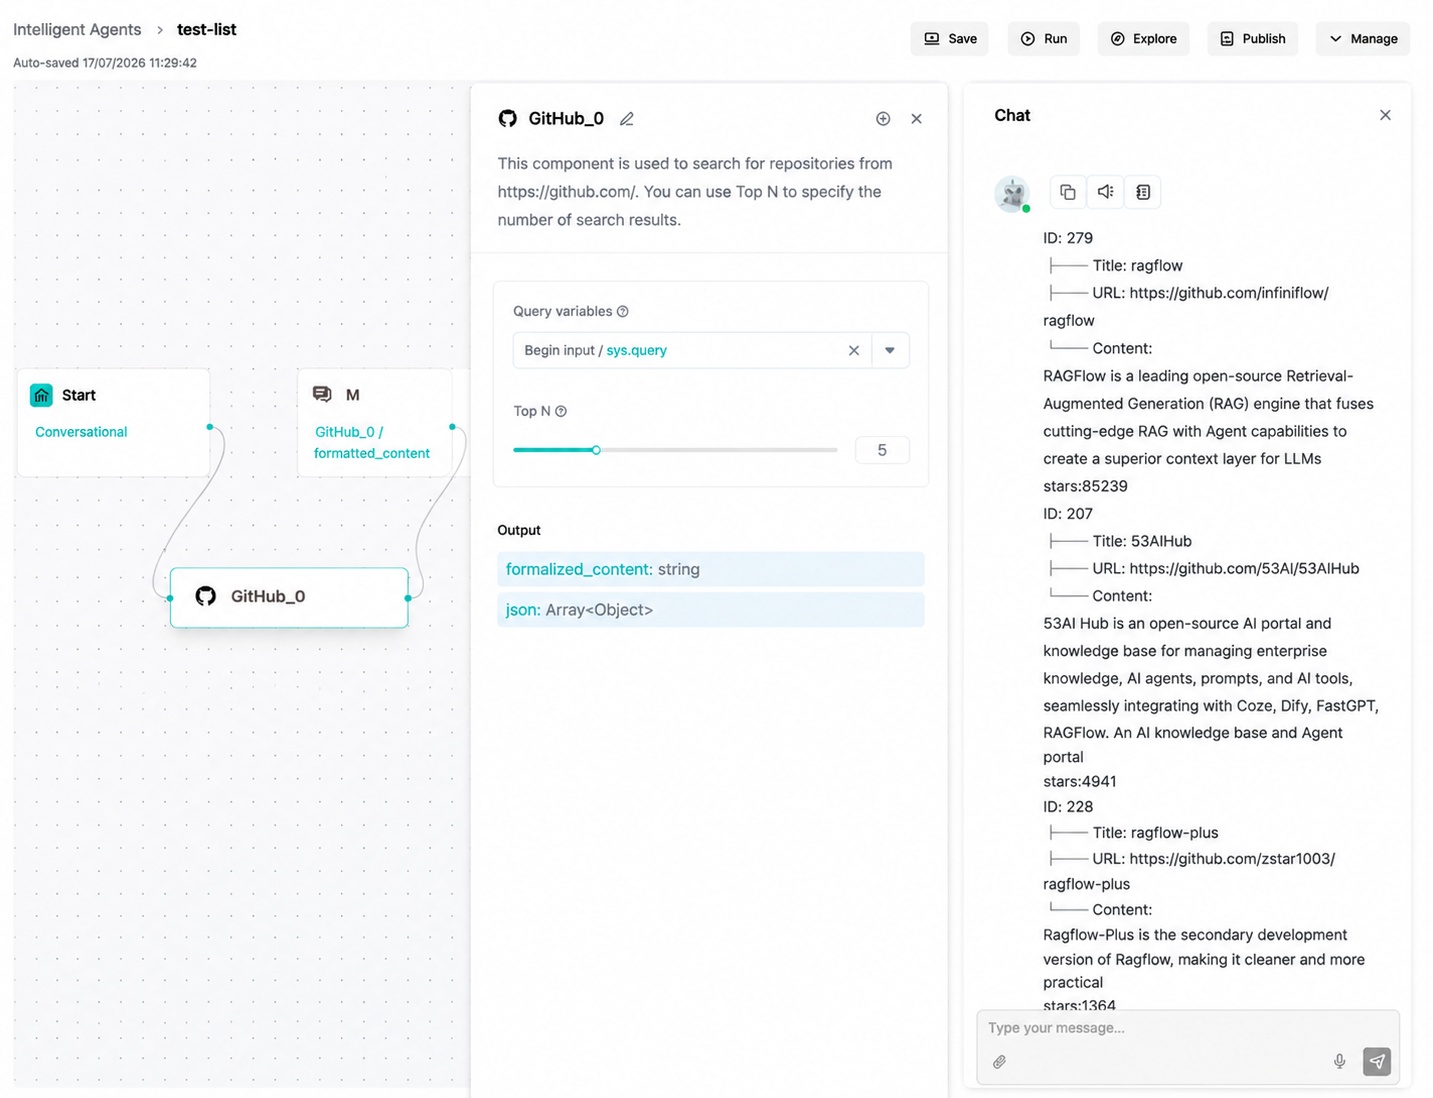Show the Query variables help tooltip icon

point(623,311)
